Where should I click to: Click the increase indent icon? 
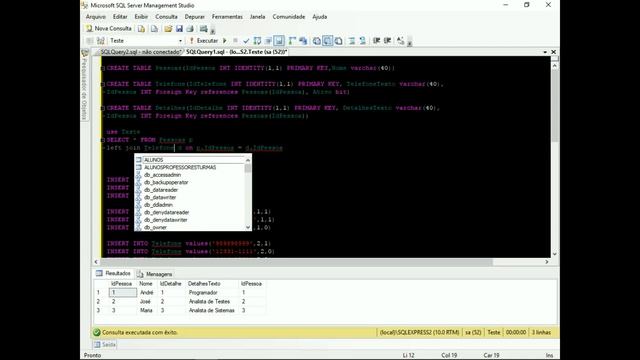(x=387, y=41)
